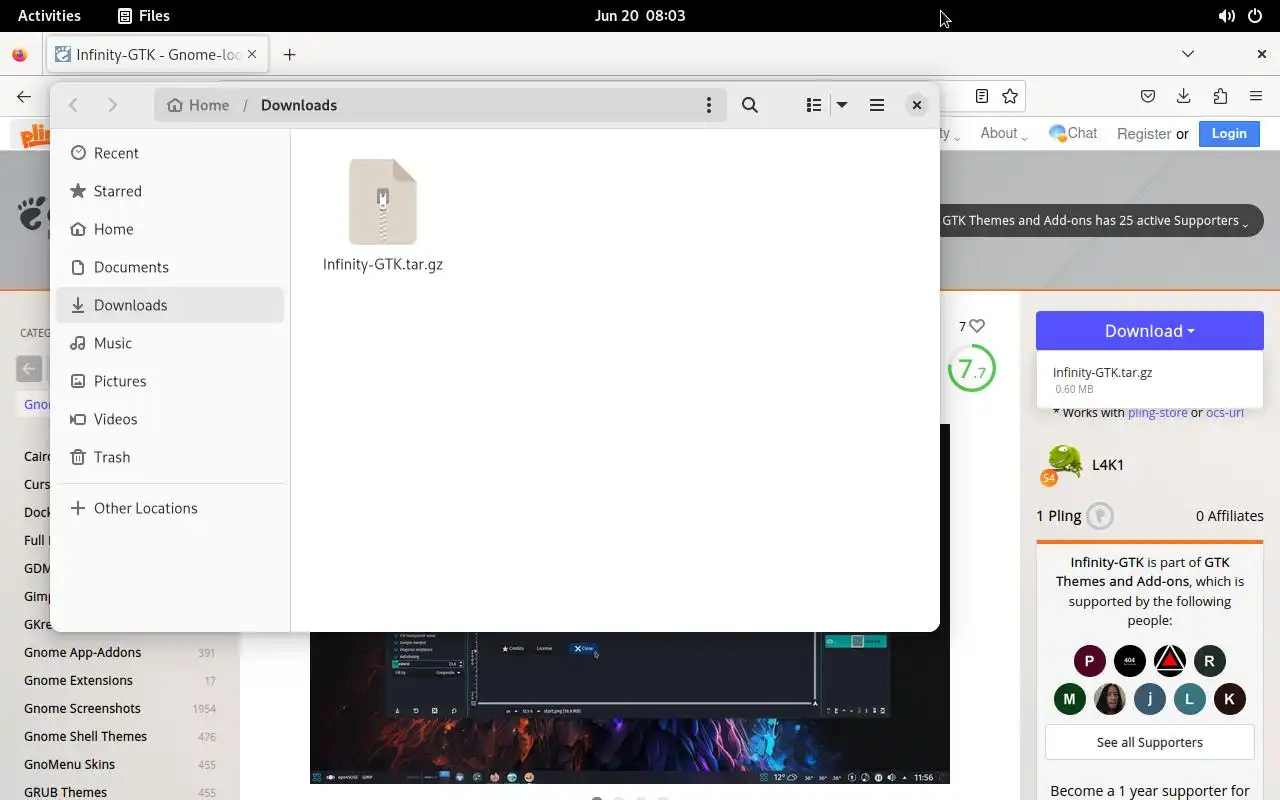Viewport: 1280px width, 800px height.
Task: Open Pictures in the Files sidebar
Action: [x=170, y=381]
